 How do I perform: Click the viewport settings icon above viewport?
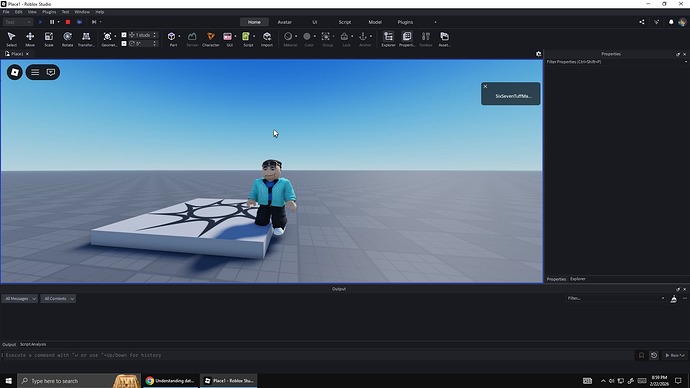539,54
